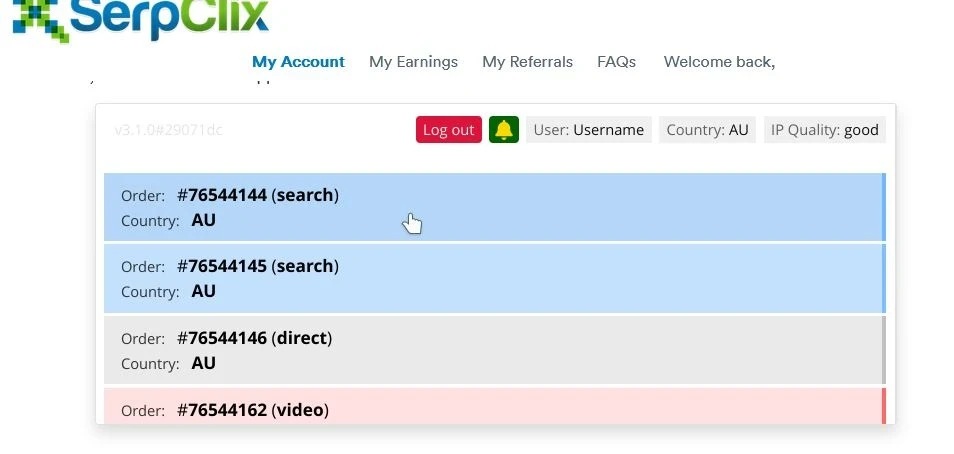Viewport: 954px width, 454px height.
Task: Open the My Earnings menu item
Action: pyautogui.click(x=413, y=62)
